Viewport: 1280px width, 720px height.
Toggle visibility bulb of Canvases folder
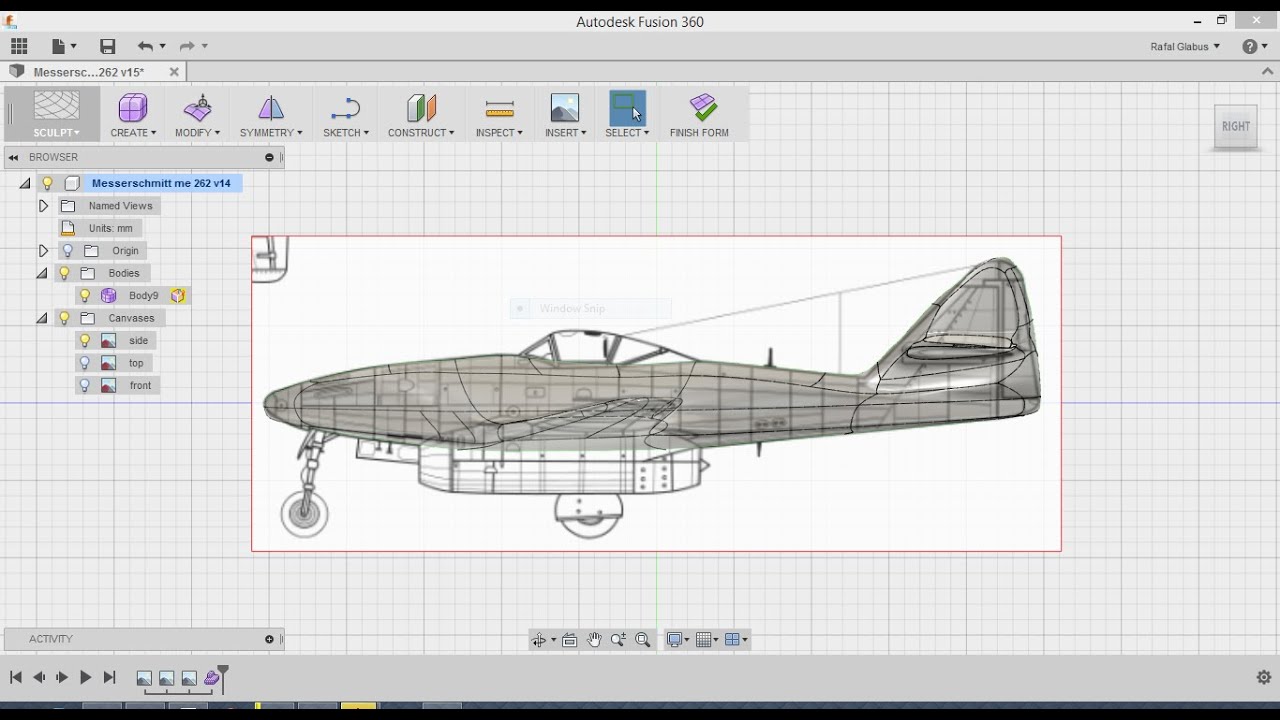pyautogui.click(x=64, y=318)
